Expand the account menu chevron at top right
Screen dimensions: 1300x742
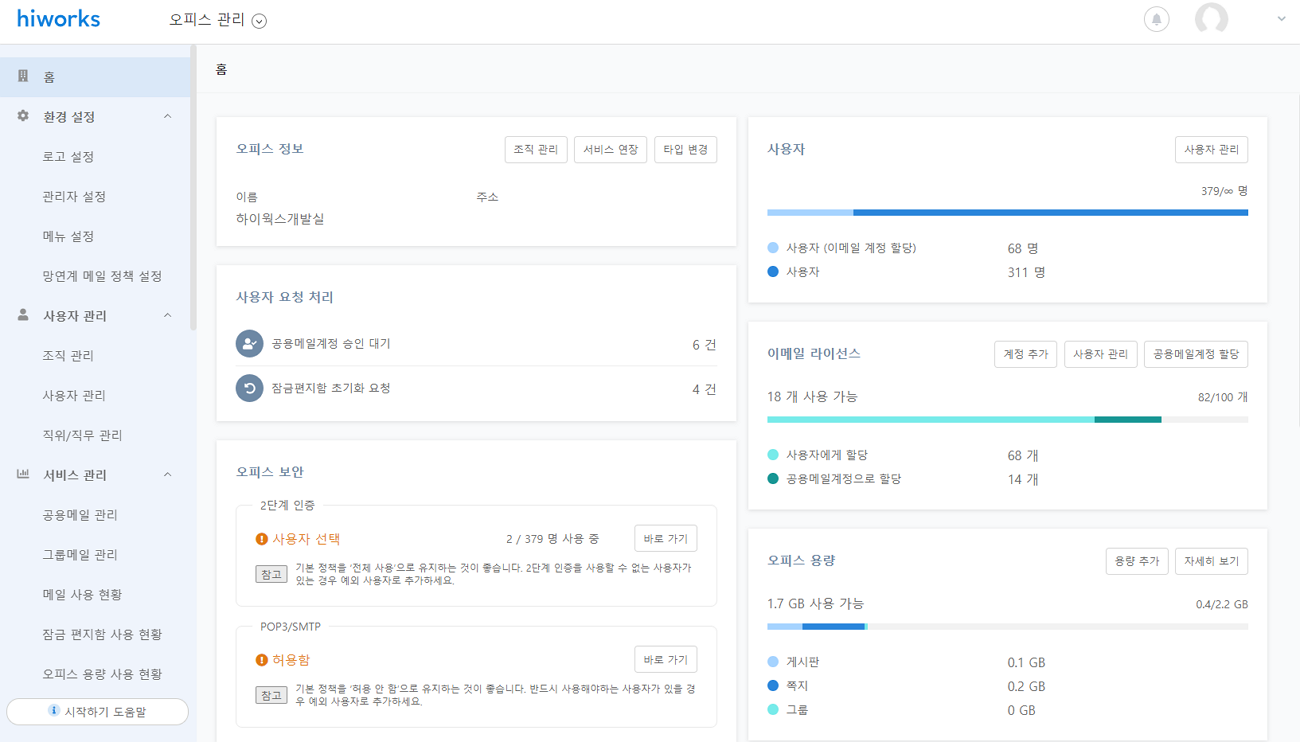pyautogui.click(x=1281, y=19)
